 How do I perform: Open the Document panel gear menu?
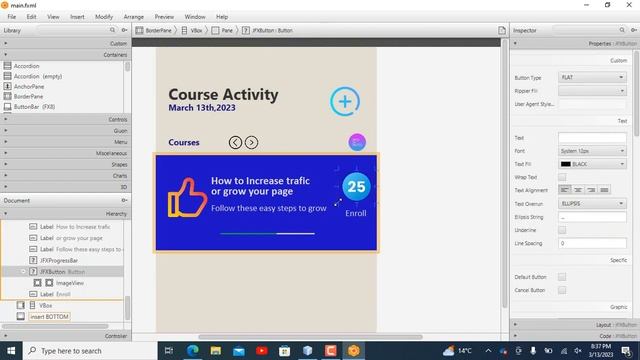[x=124, y=200]
